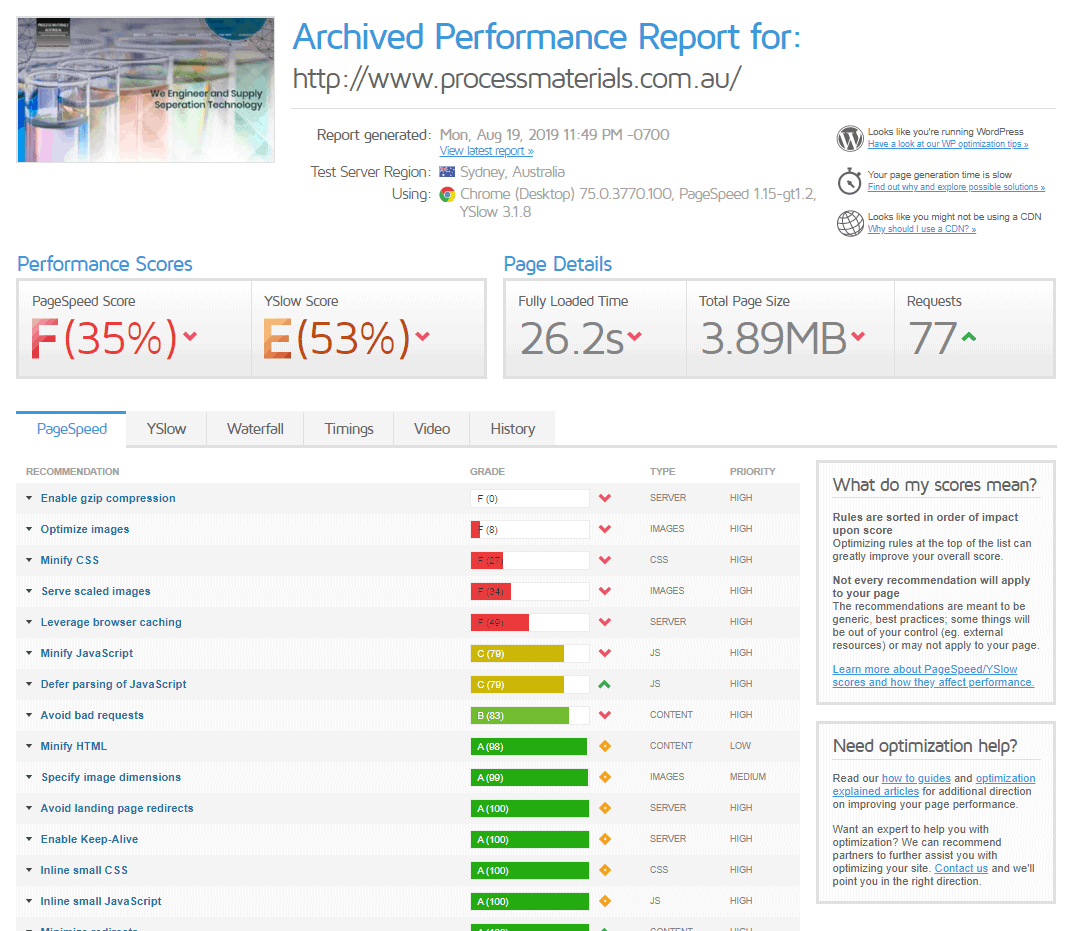Open the Waterfall tab
The image size is (1072, 931).
point(255,429)
